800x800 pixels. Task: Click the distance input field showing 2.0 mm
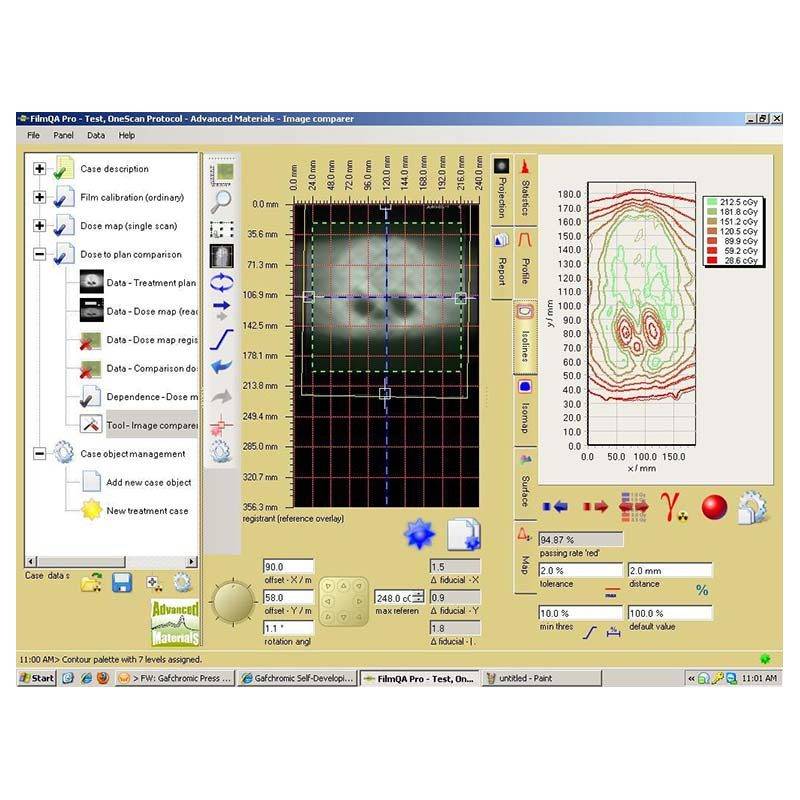[x=669, y=570]
